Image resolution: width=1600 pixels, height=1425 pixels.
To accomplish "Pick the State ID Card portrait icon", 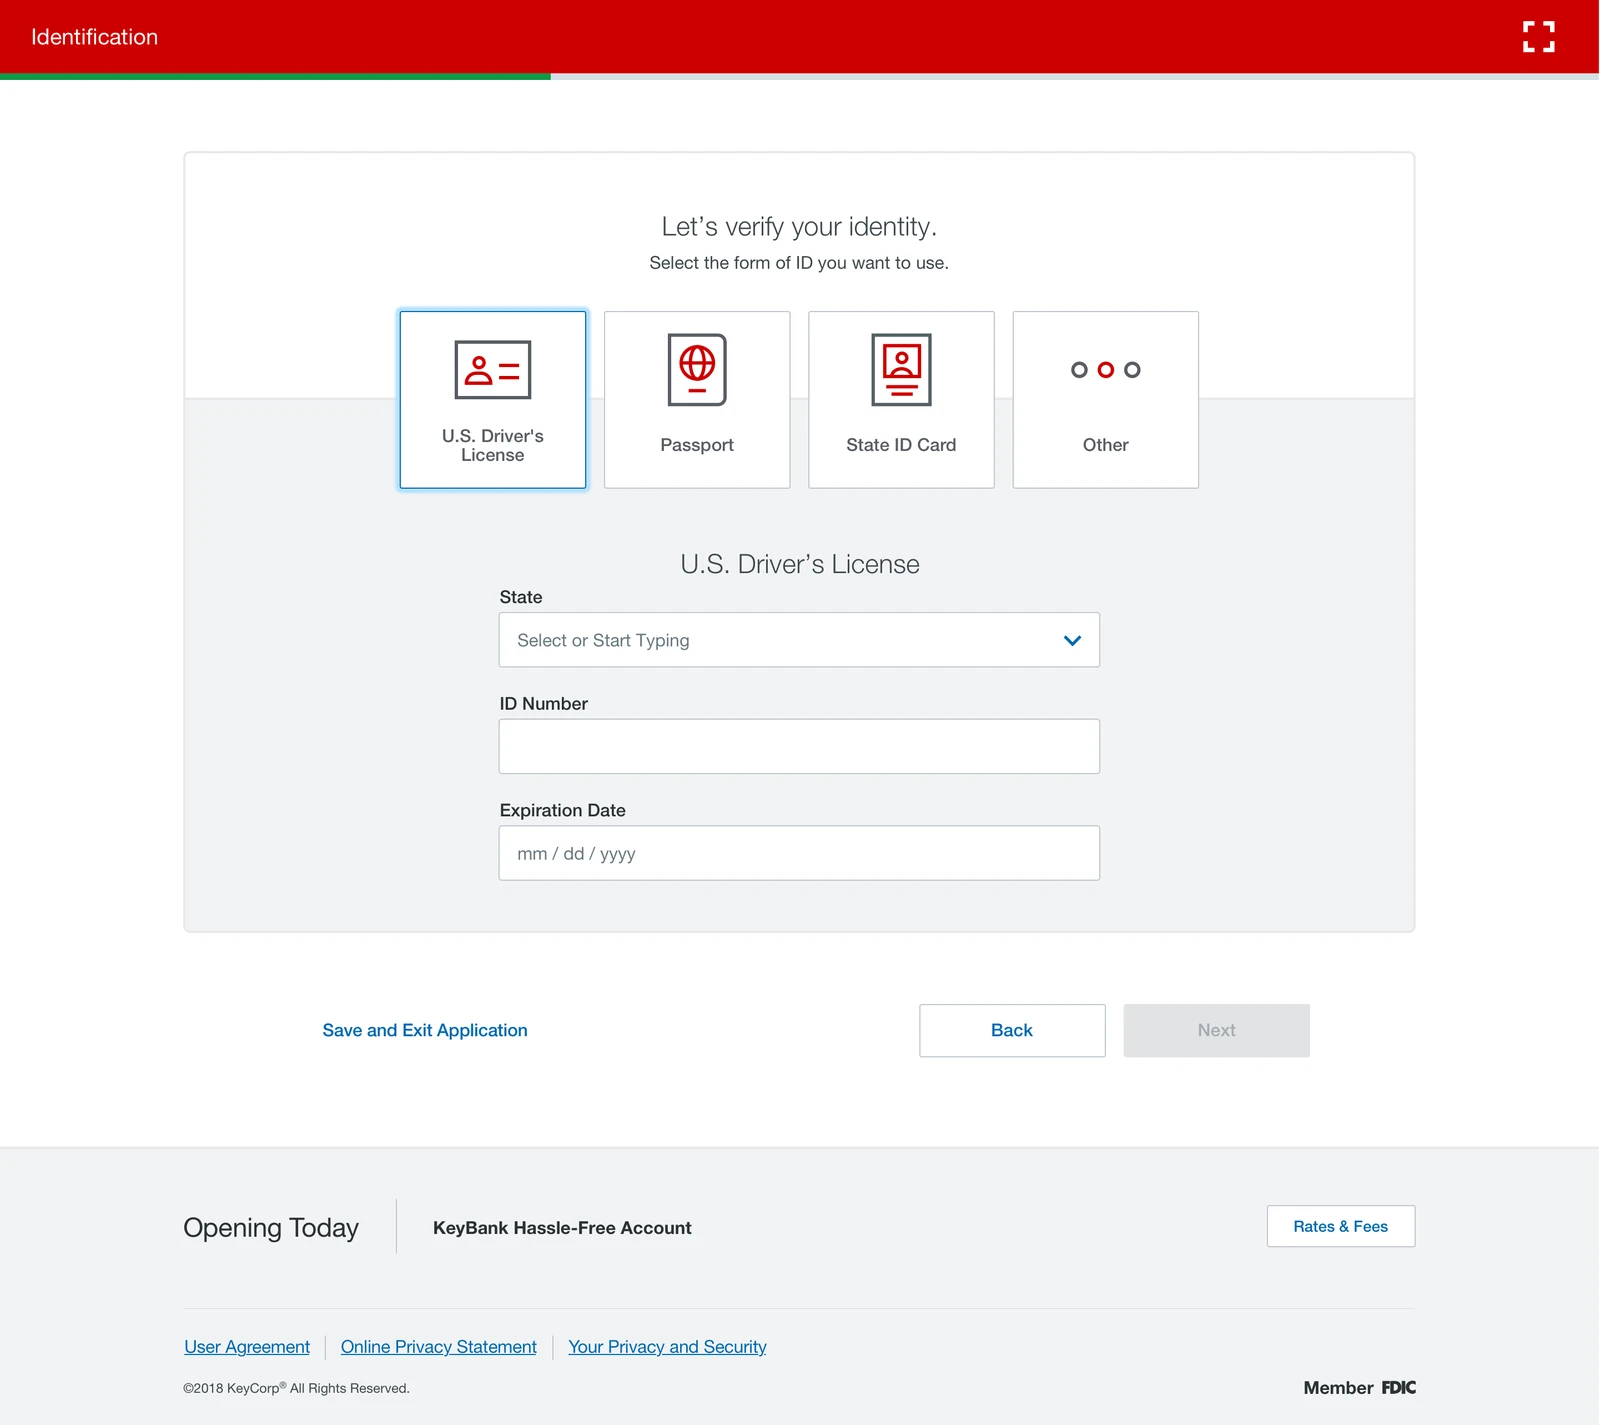I will [901, 370].
